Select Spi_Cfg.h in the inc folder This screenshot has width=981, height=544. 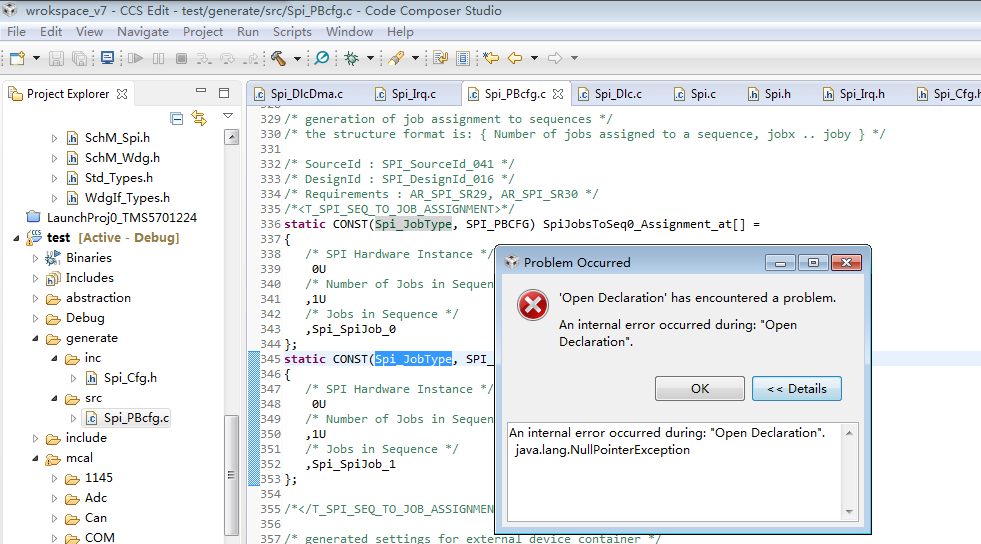[130, 378]
